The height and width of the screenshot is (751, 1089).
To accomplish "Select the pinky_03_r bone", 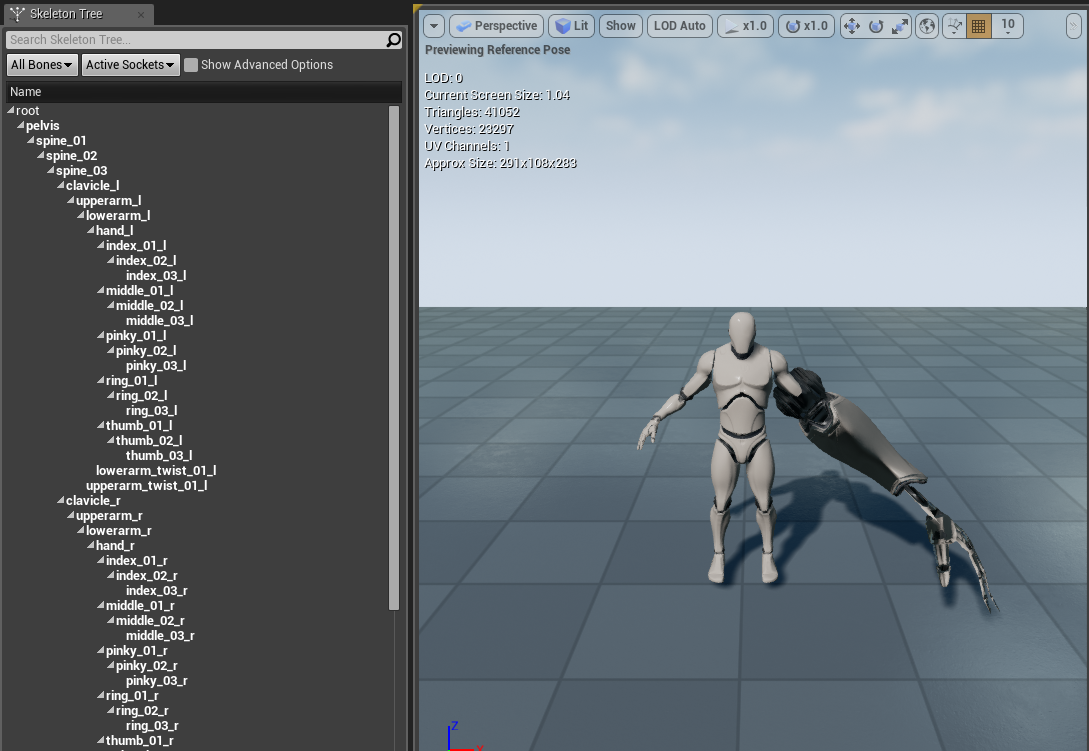I will click(157, 681).
